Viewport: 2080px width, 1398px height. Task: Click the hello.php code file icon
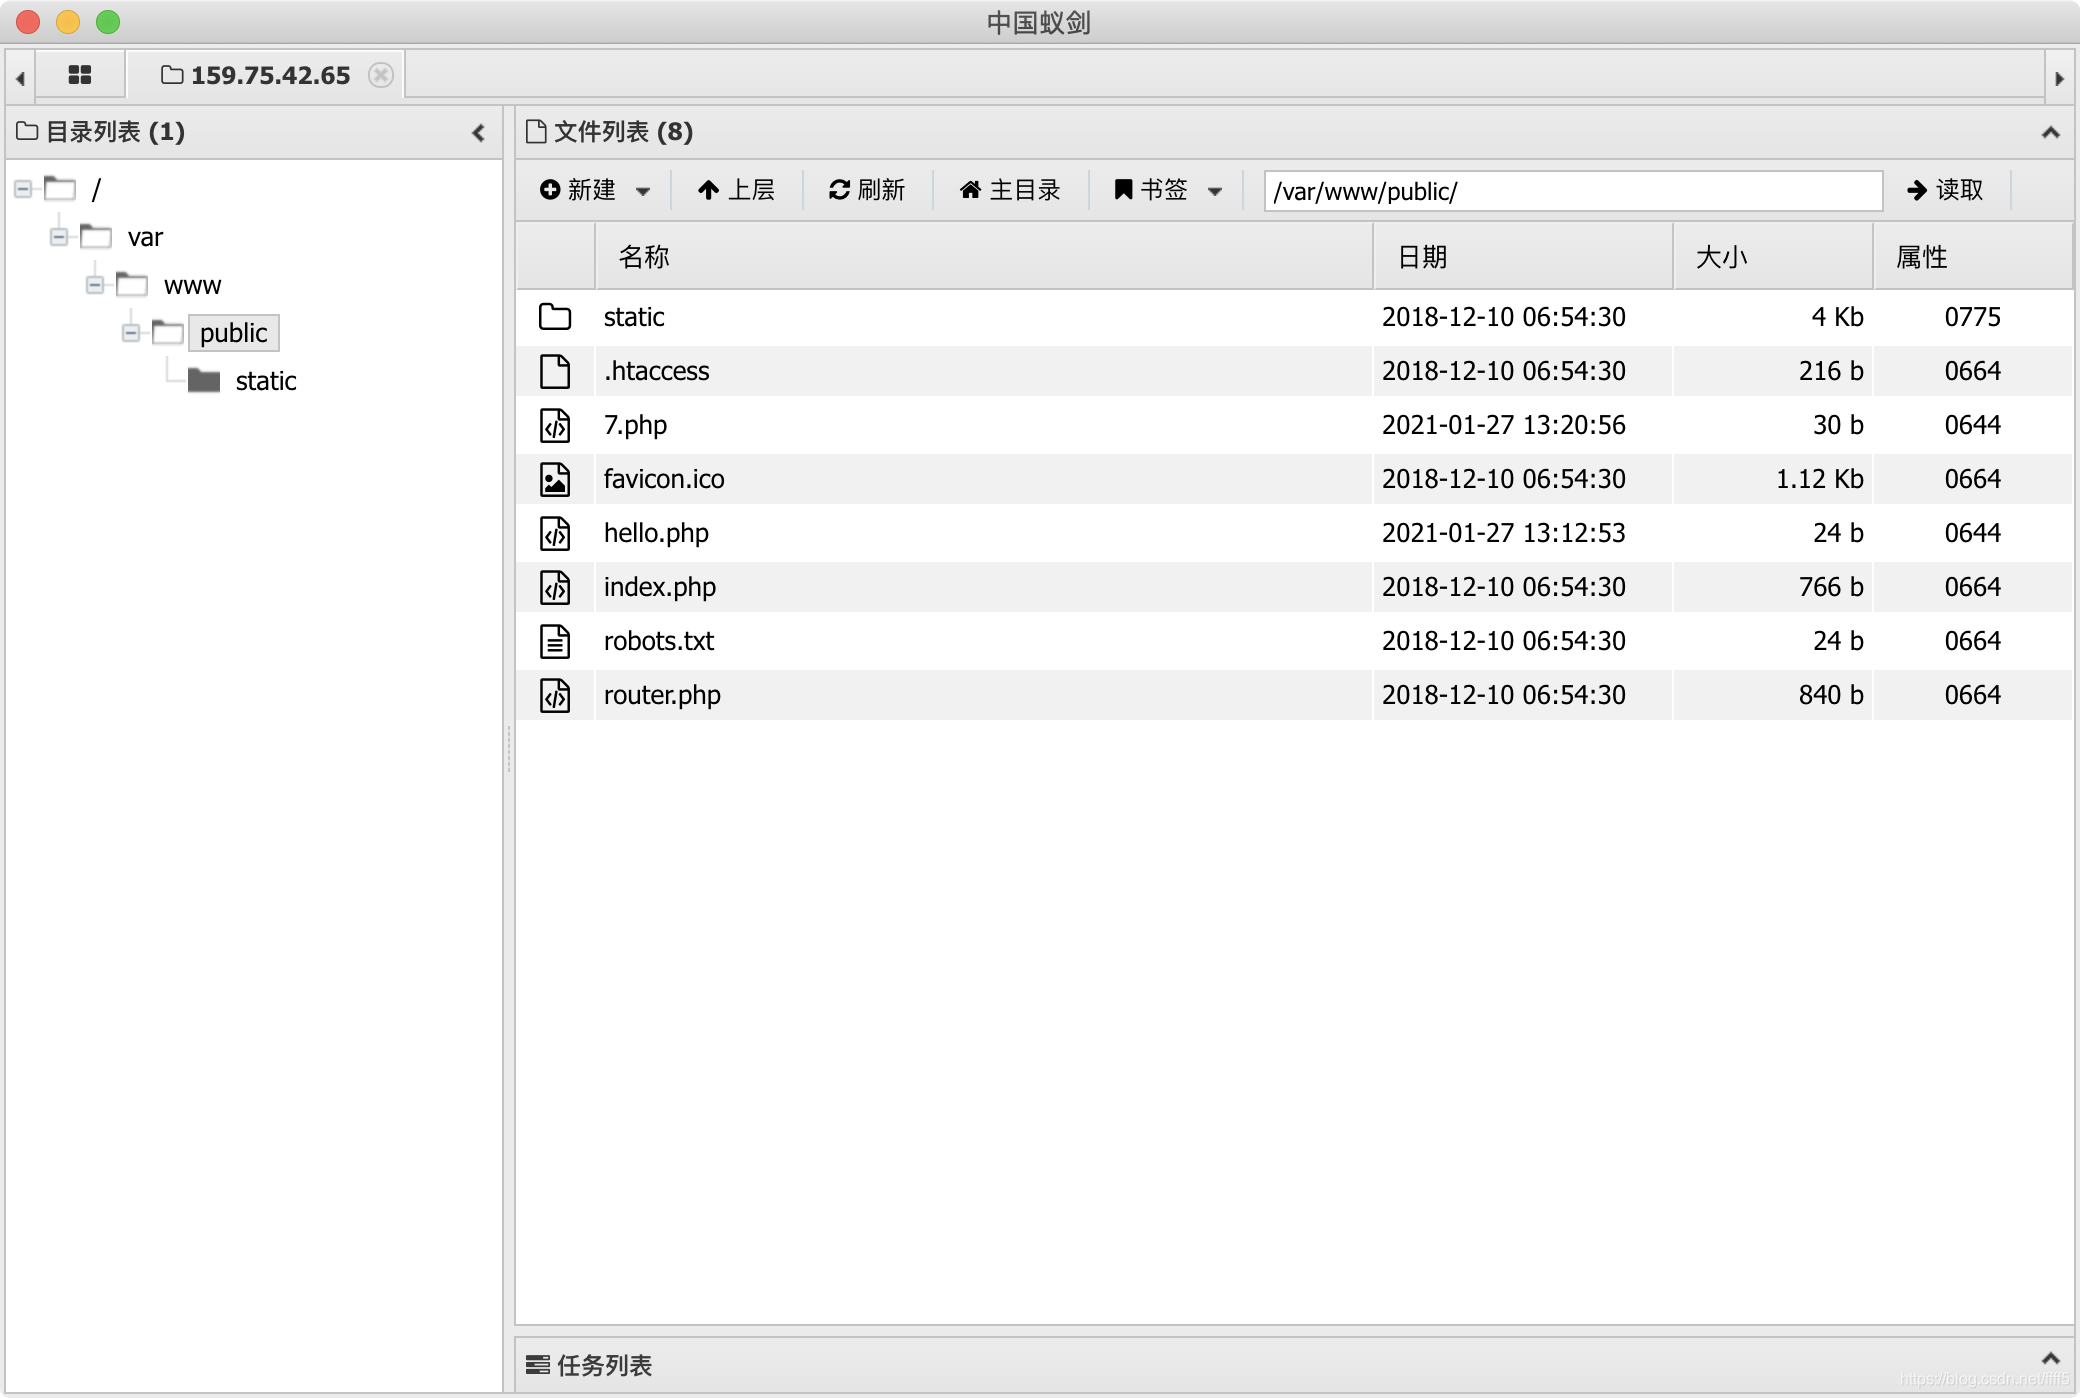555,533
